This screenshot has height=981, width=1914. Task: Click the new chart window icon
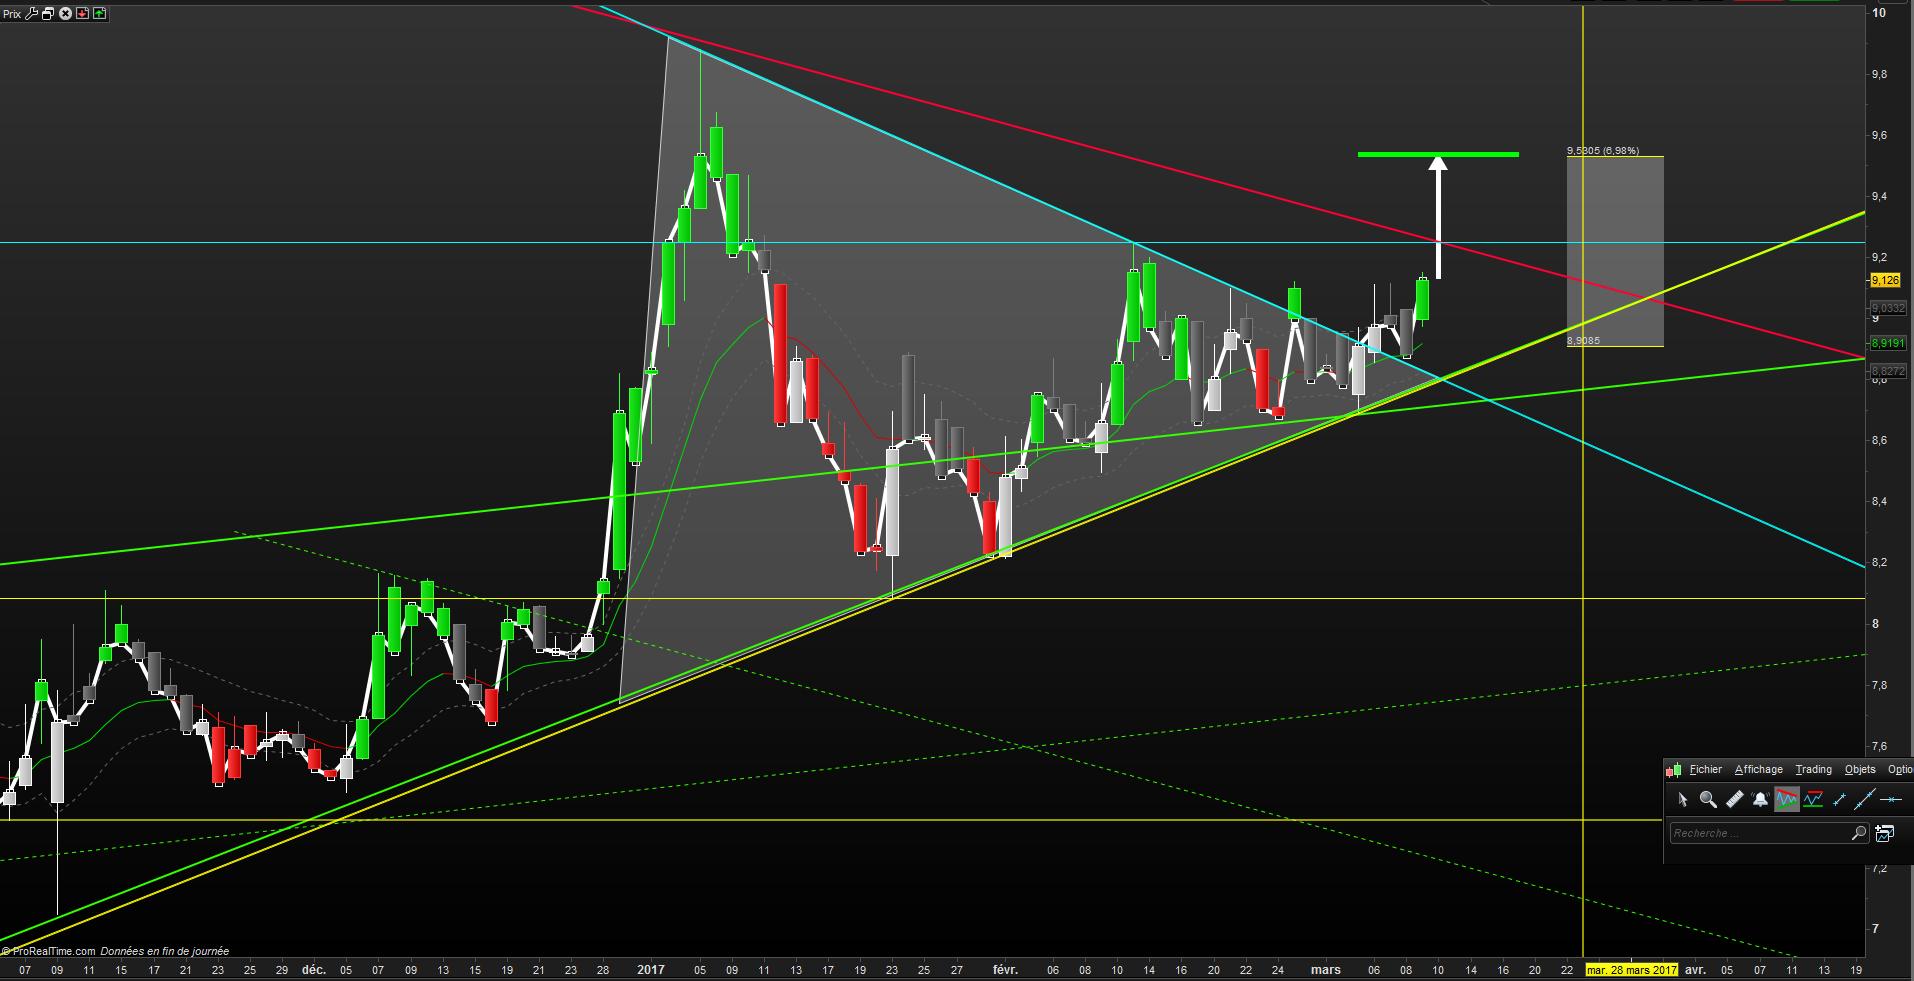point(1885,833)
